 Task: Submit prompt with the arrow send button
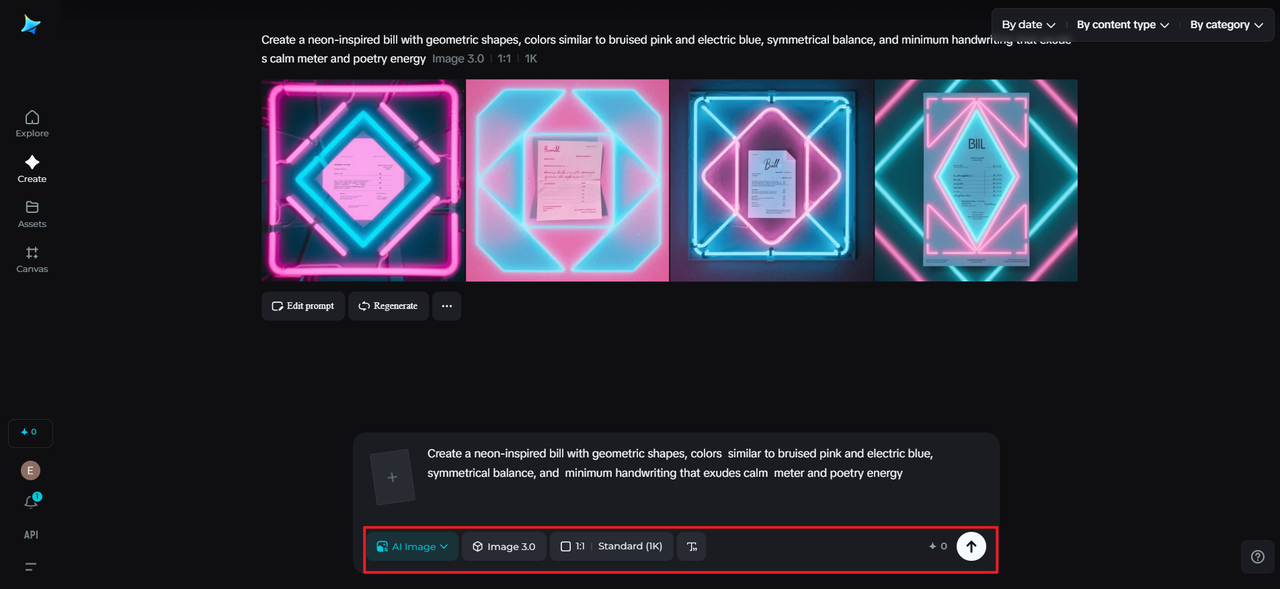click(971, 546)
